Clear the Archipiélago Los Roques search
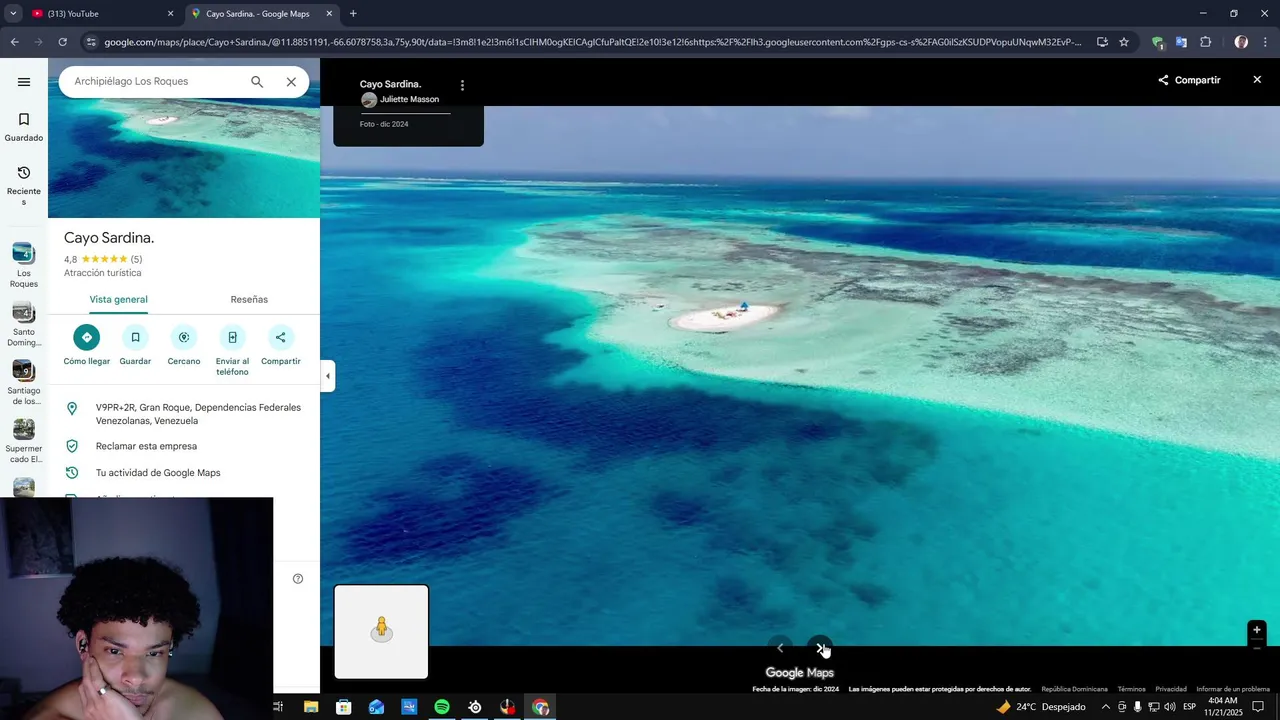Viewport: 1280px width, 720px height. pyautogui.click(x=291, y=82)
